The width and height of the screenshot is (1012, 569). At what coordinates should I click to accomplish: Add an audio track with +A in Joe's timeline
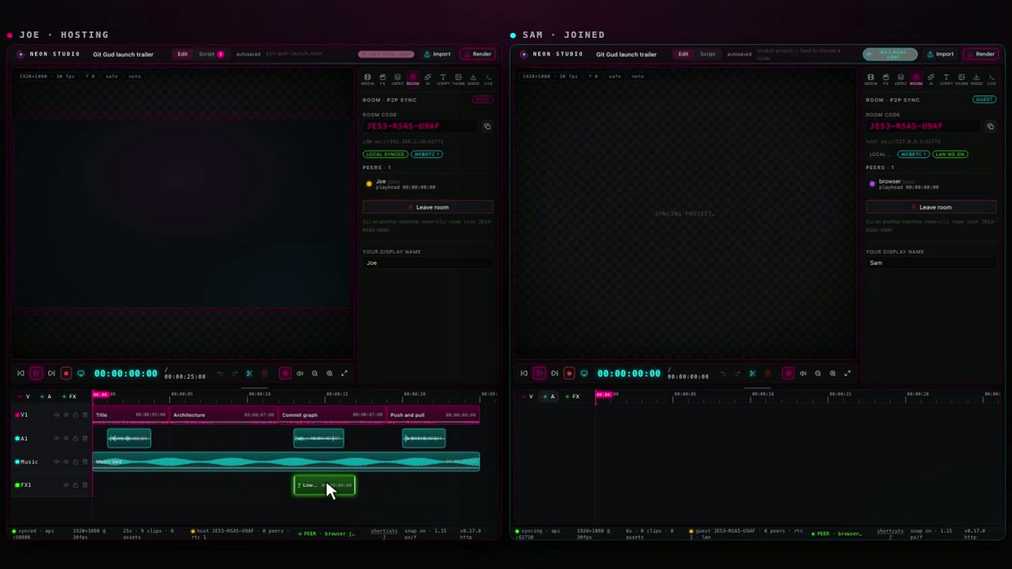(x=46, y=396)
